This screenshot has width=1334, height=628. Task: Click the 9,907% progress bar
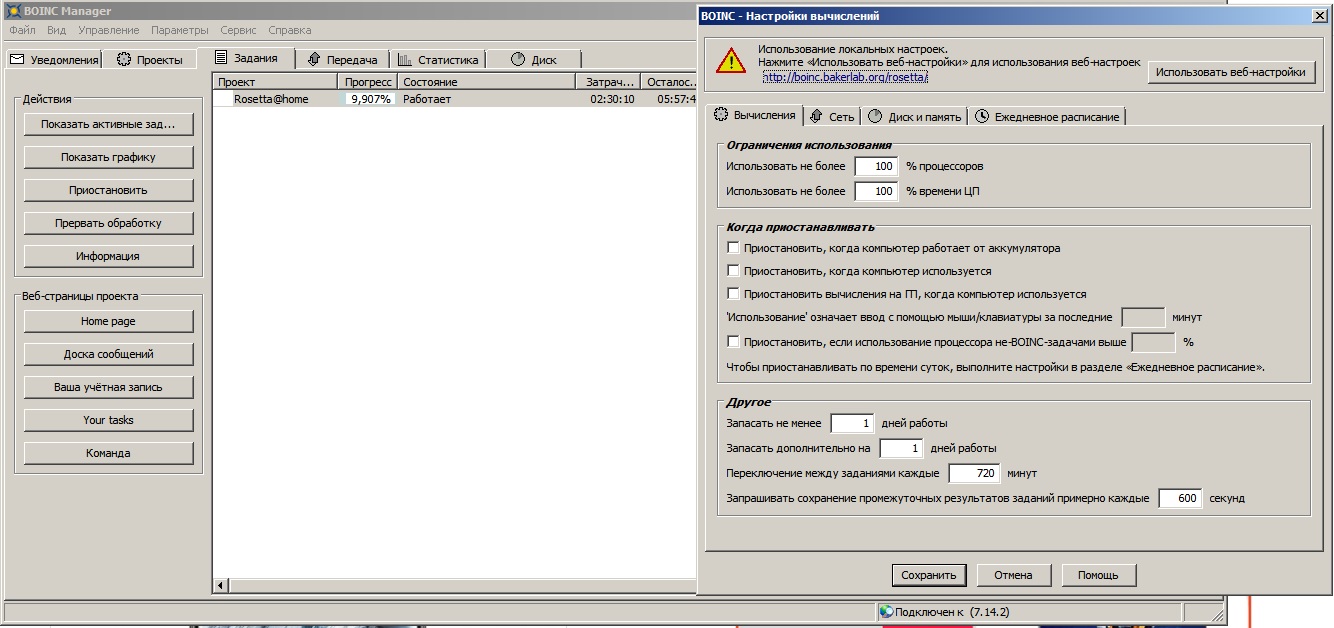point(369,99)
